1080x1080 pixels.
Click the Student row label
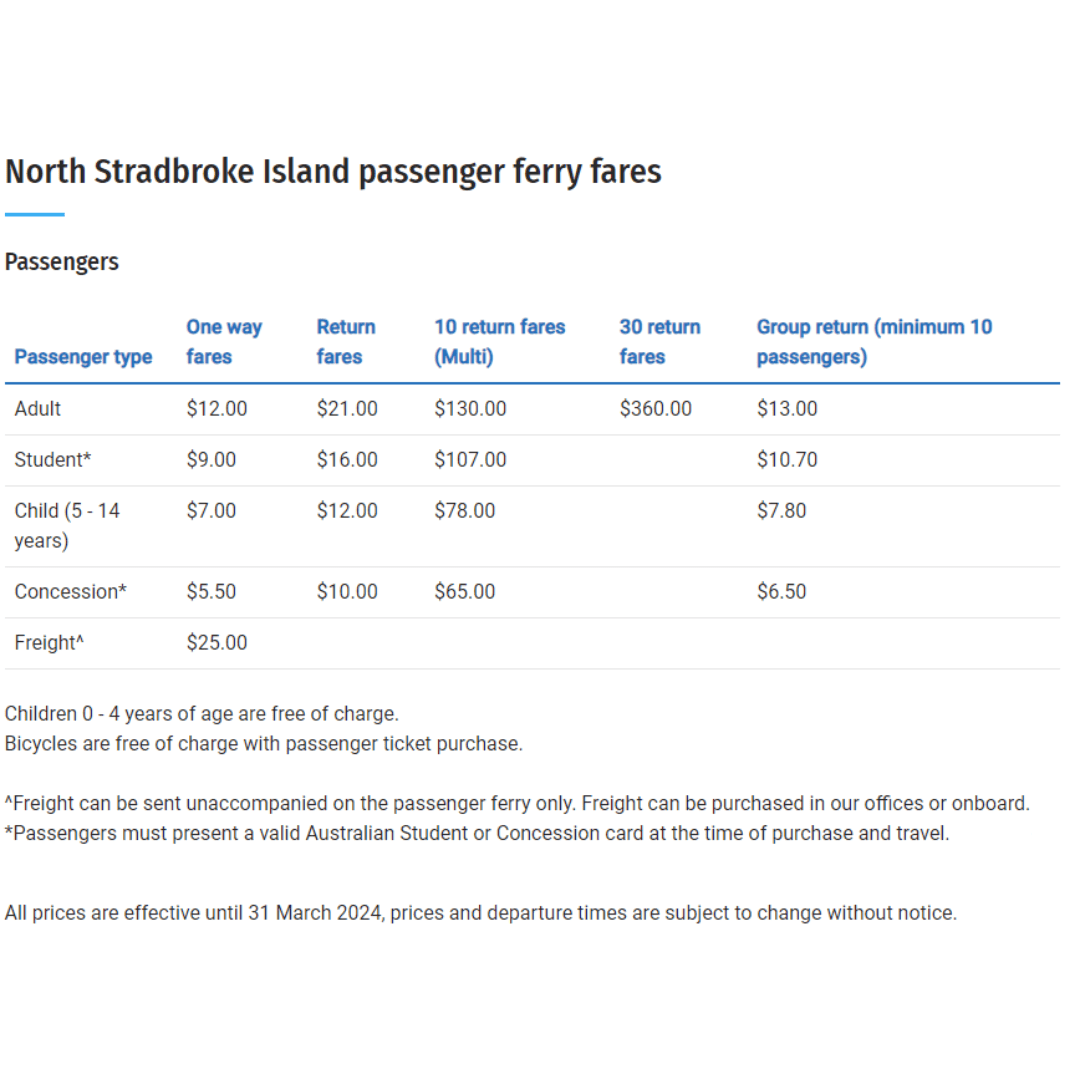click(x=53, y=460)
